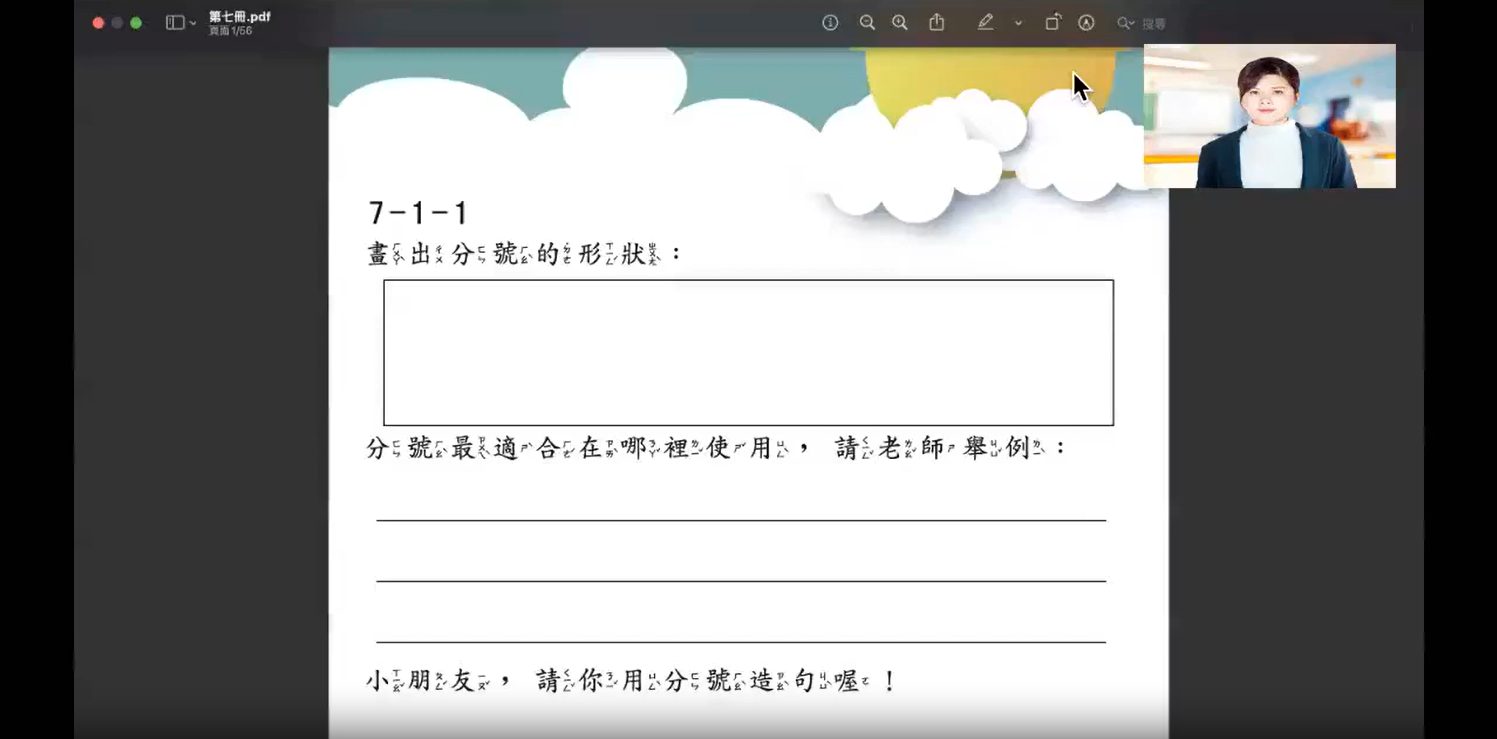Image resolution: width=1497 pixels, height=739 pixels.
Task: Click the page count subtitle under title
Action: [x=231, y=31]
